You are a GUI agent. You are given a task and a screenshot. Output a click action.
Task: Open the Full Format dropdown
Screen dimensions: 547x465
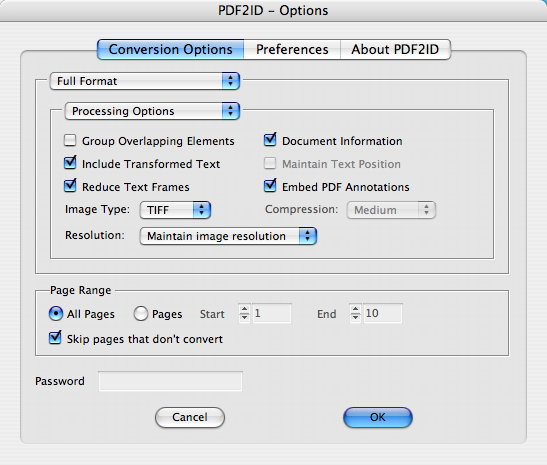click(145, 81)
